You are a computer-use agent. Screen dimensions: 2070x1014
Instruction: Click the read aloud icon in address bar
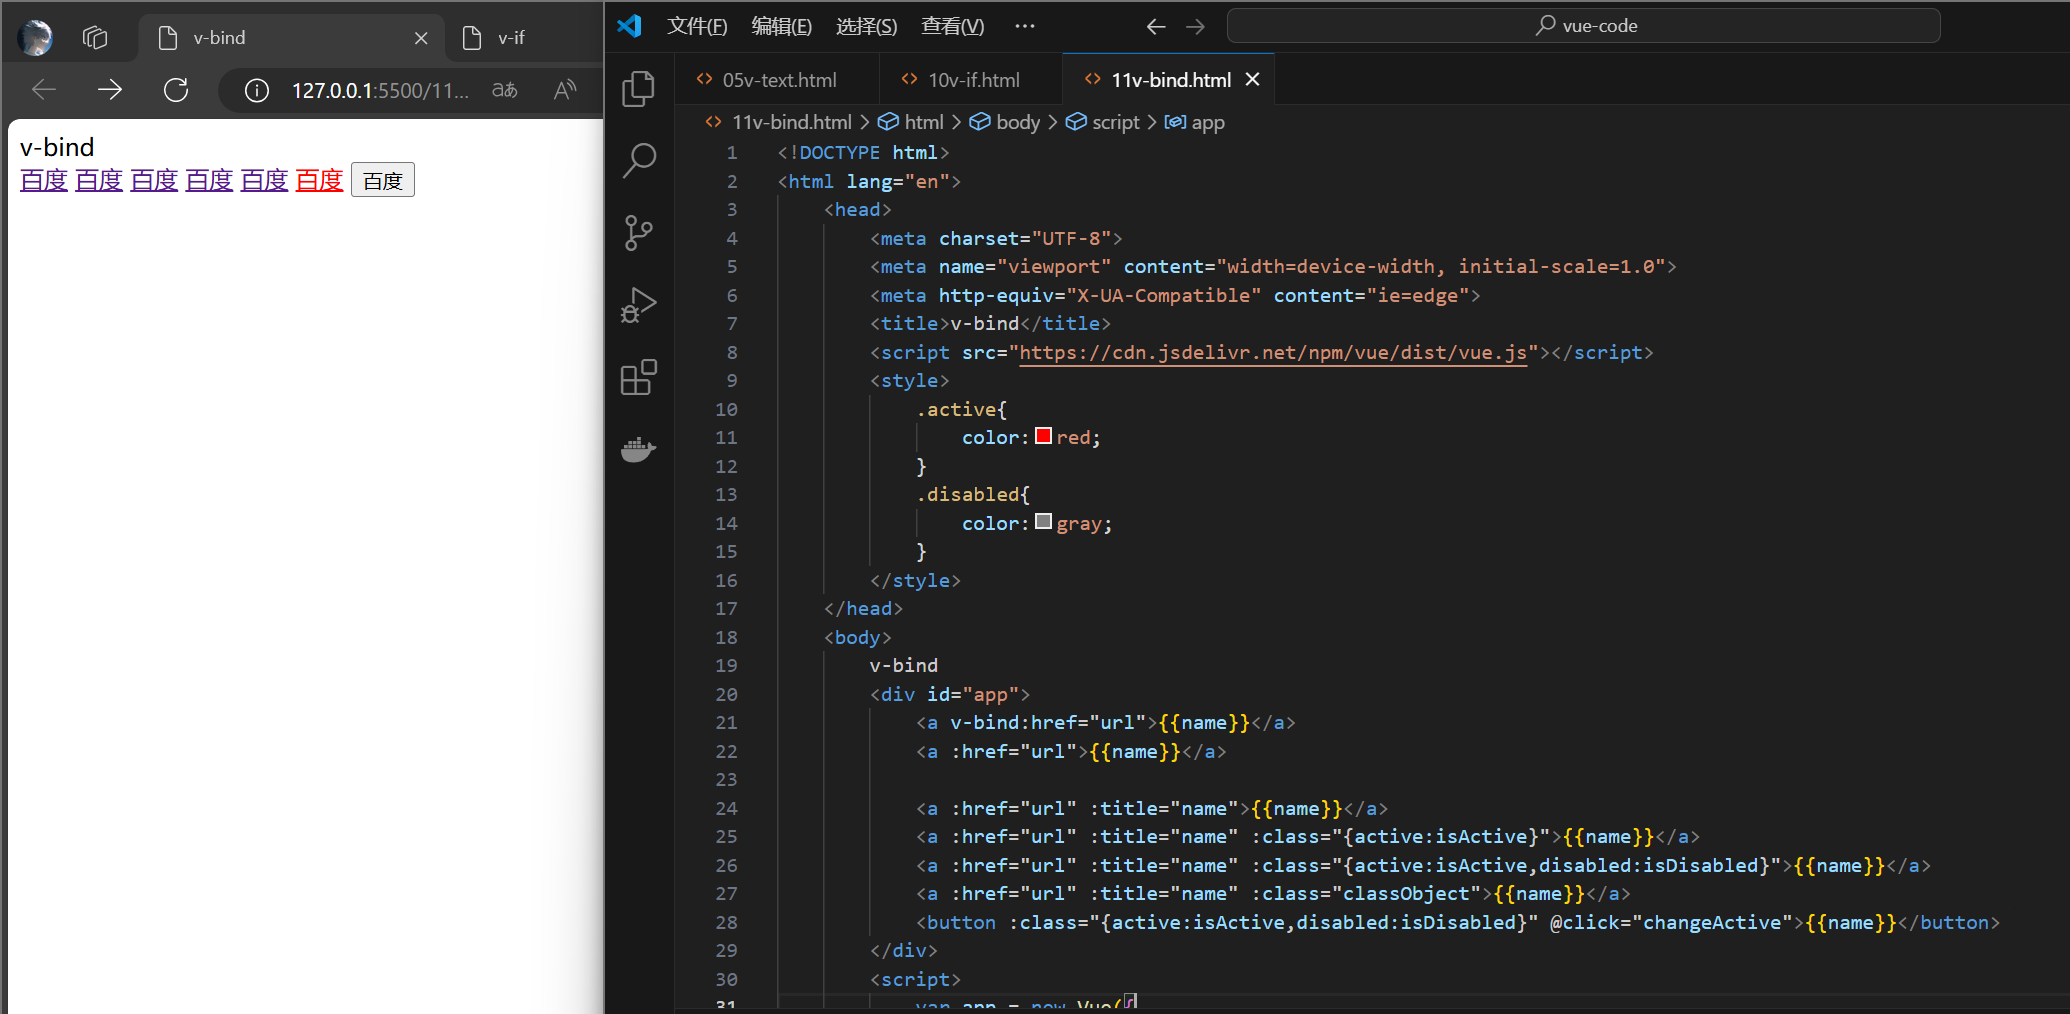click(x=565, y=90)
